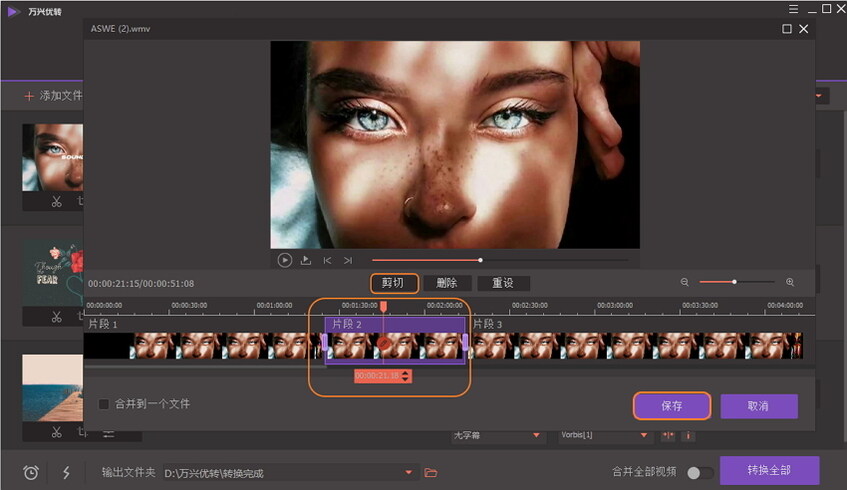The height and width of the screenshot is (490, 847).
Task: Click the timeline zoom slider
Action: [736, 283]
